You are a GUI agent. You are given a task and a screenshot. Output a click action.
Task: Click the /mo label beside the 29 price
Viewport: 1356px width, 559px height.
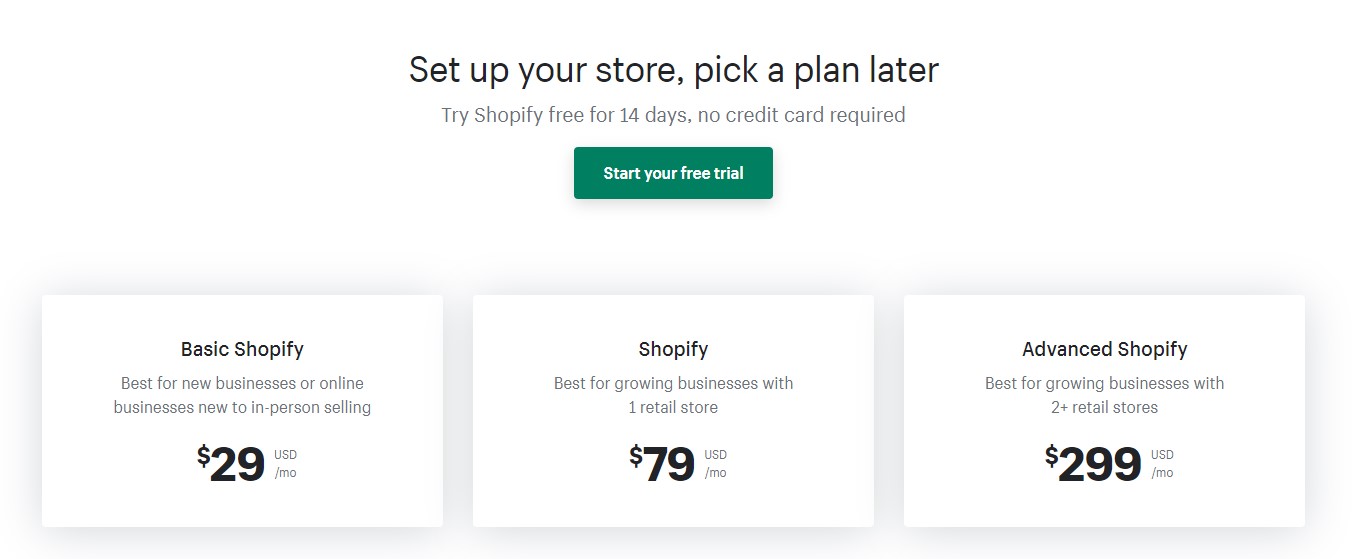[286, 473]
